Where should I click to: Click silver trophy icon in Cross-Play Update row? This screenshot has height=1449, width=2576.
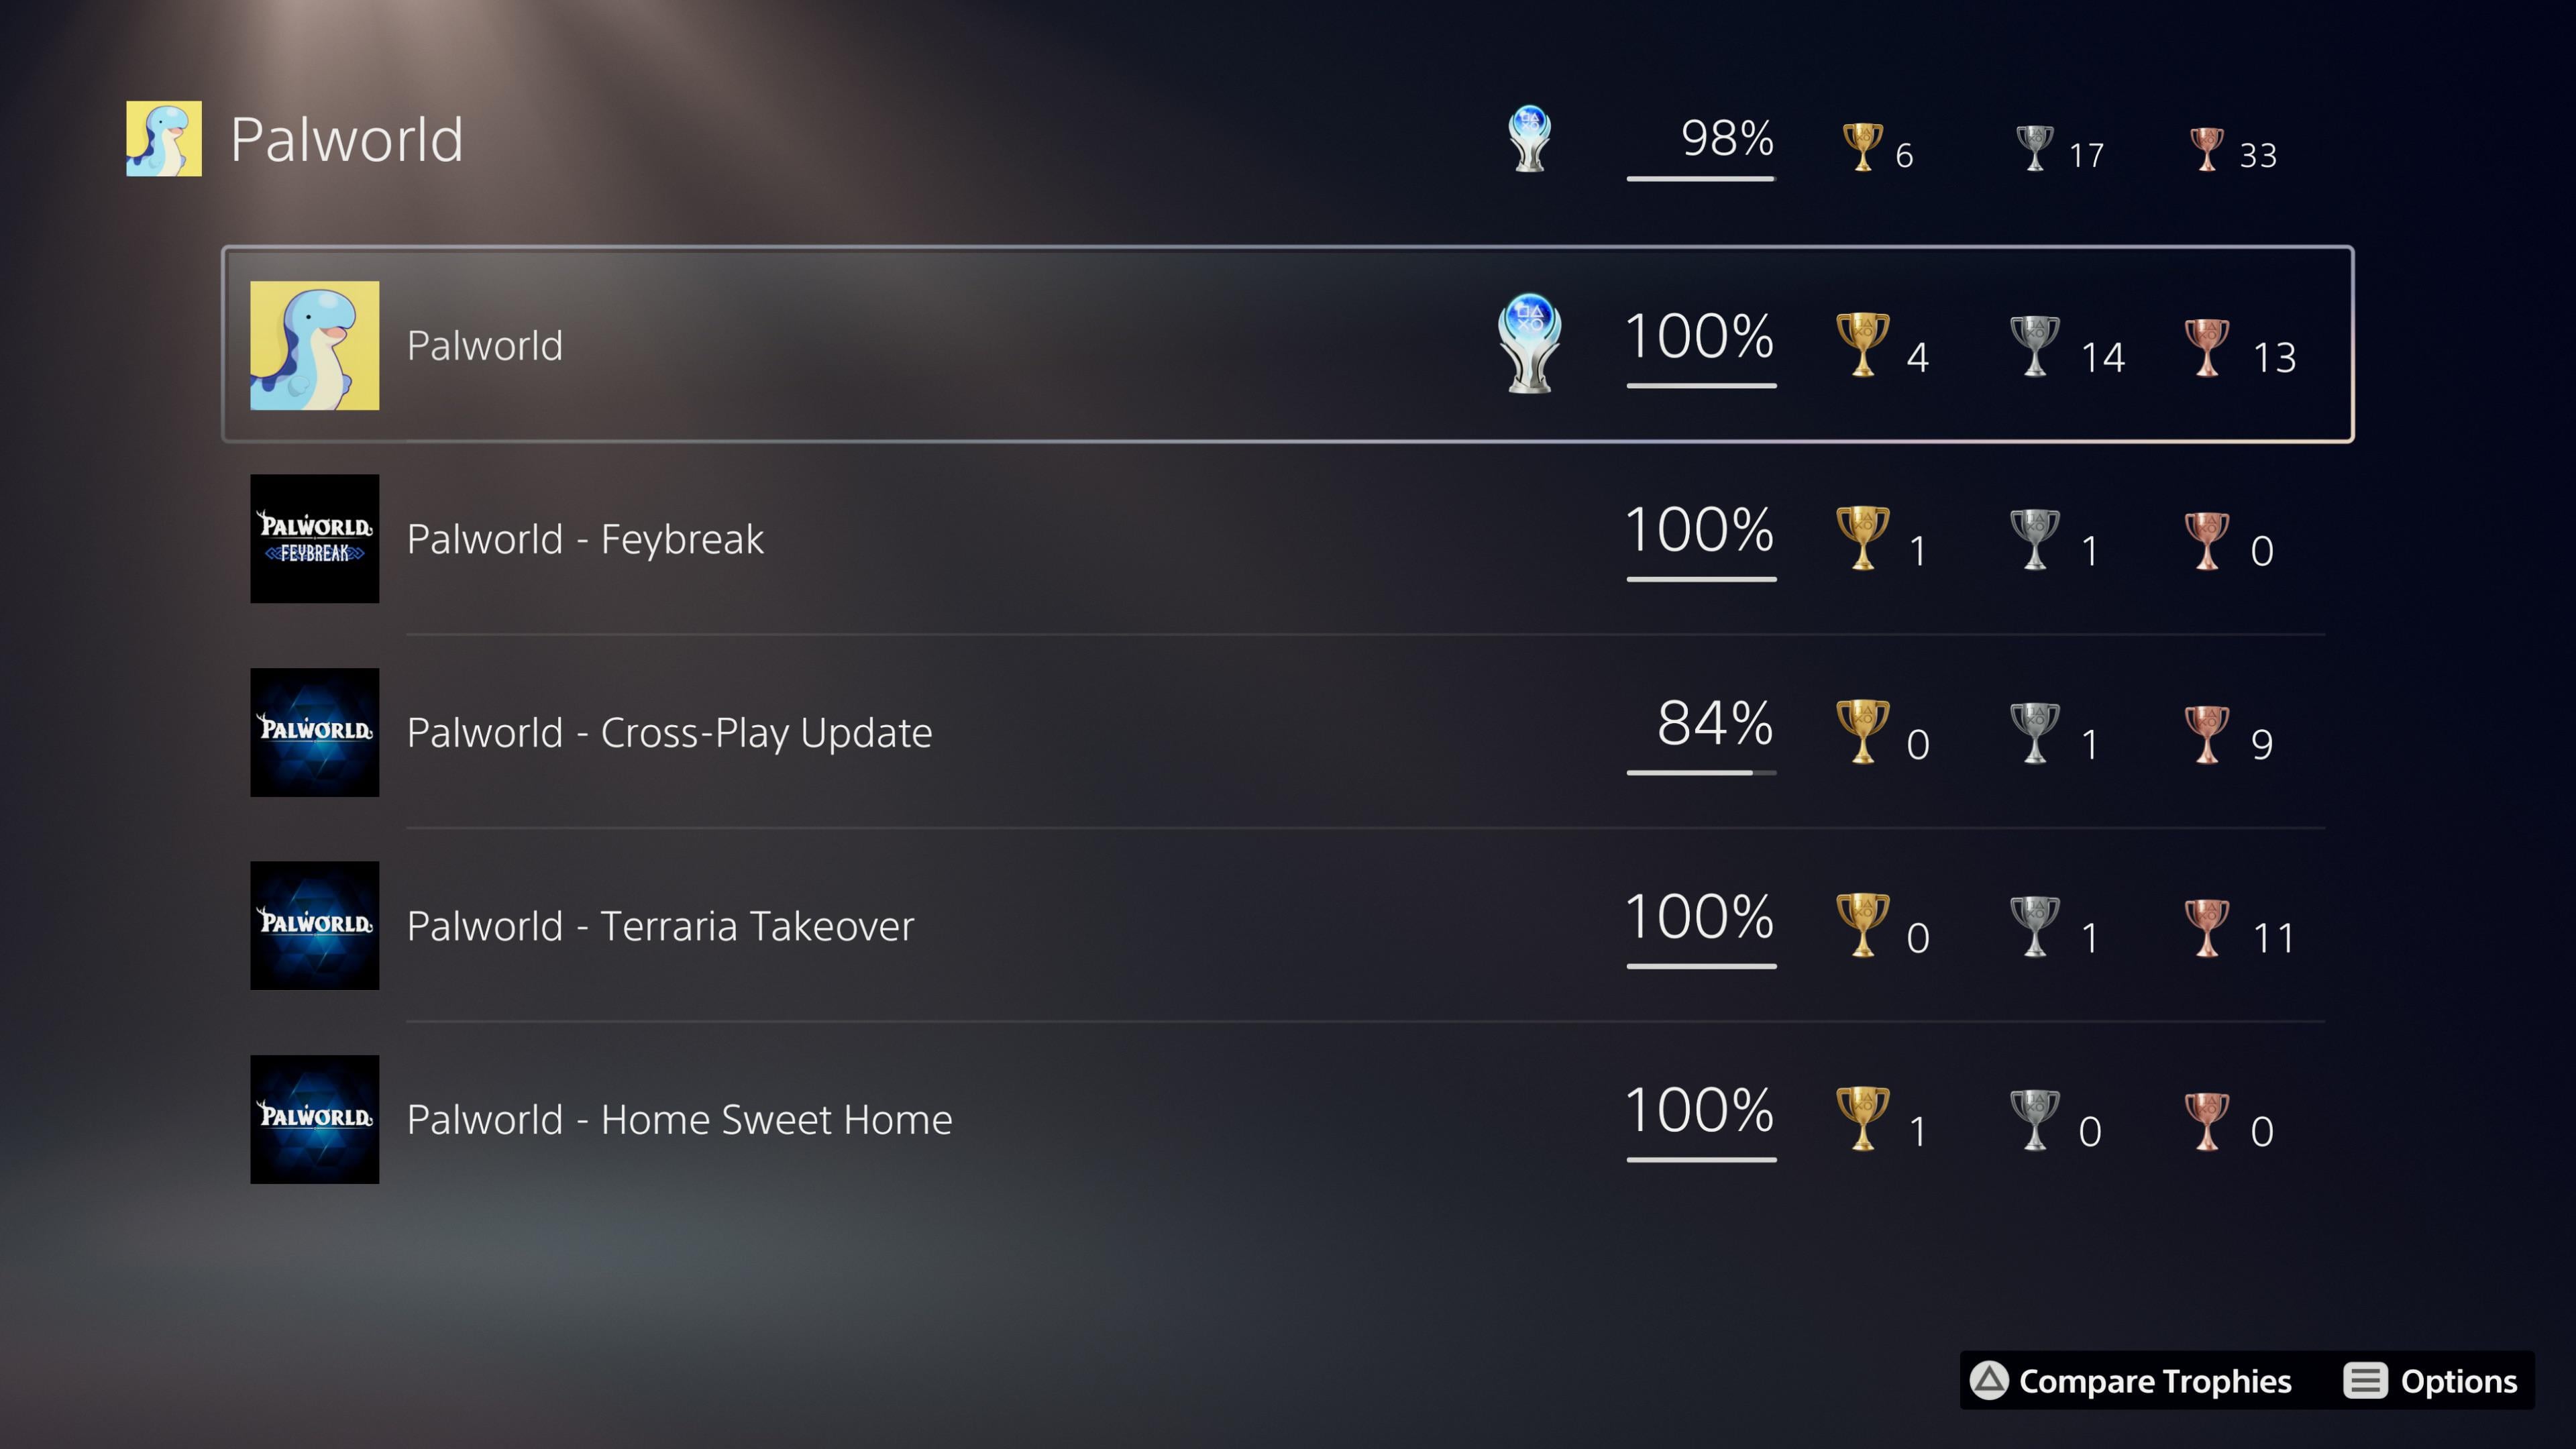pyautogui.click(x=2034, y=732)
